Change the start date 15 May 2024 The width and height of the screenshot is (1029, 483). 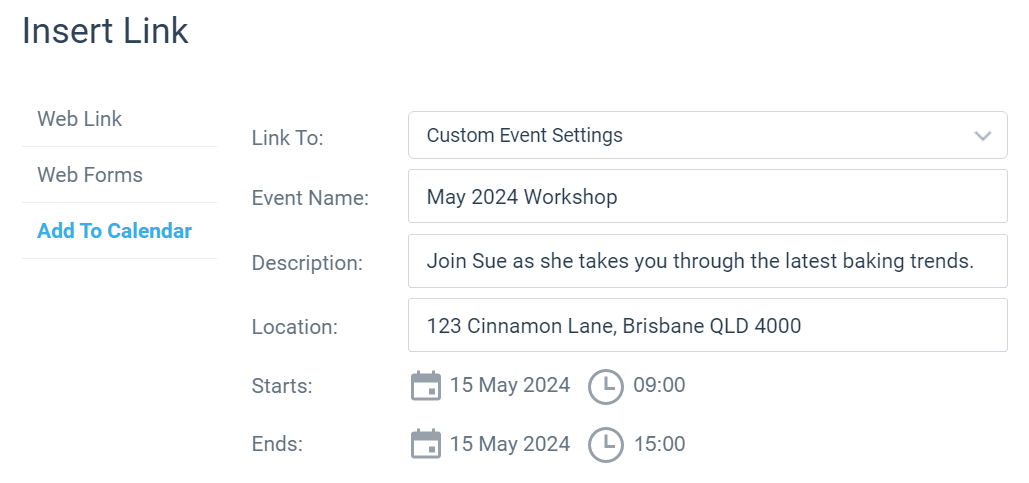pyautogui.click(x=510, y=385)
